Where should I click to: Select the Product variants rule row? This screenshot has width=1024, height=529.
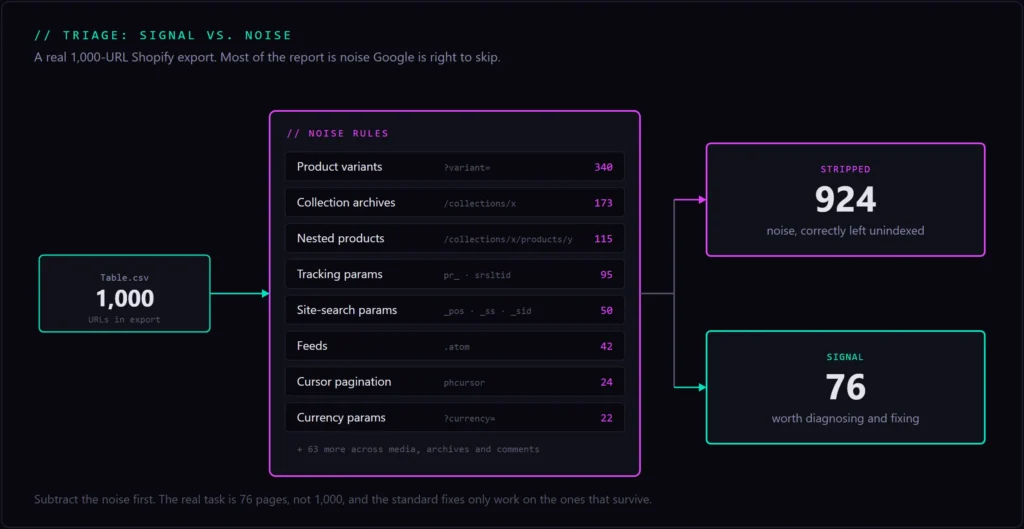455,167
